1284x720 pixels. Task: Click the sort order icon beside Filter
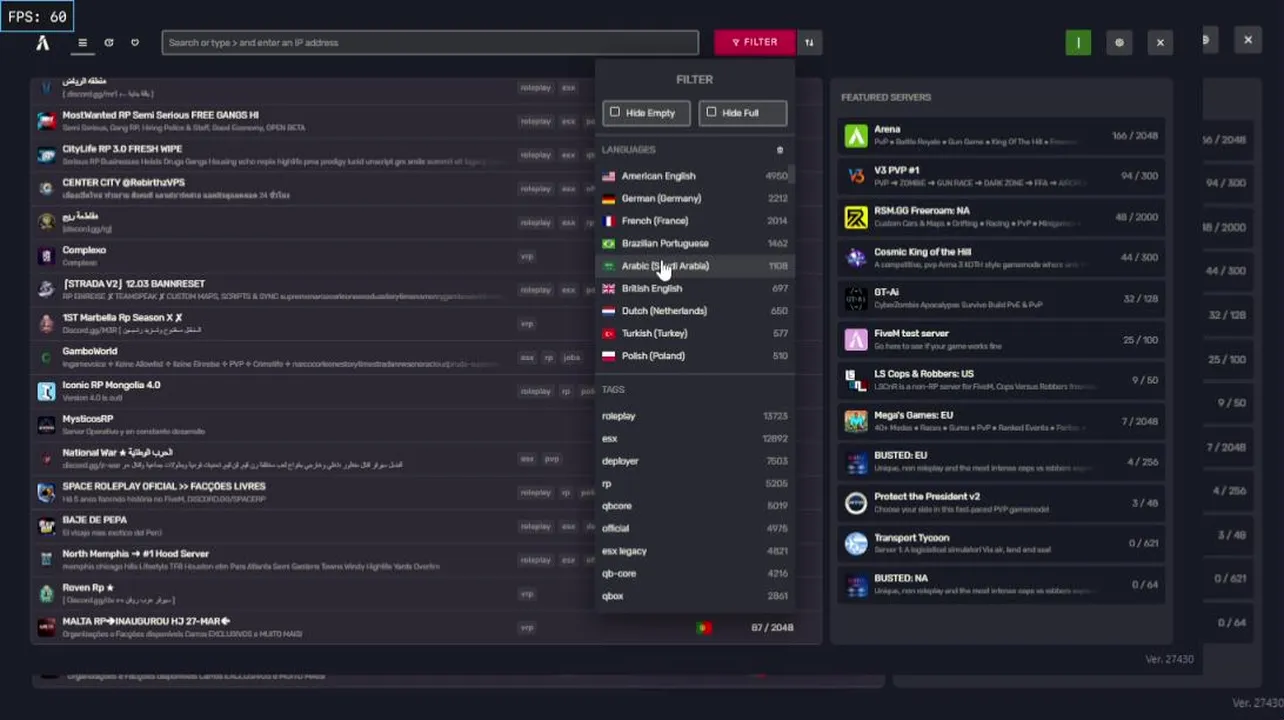coord(809,42)
